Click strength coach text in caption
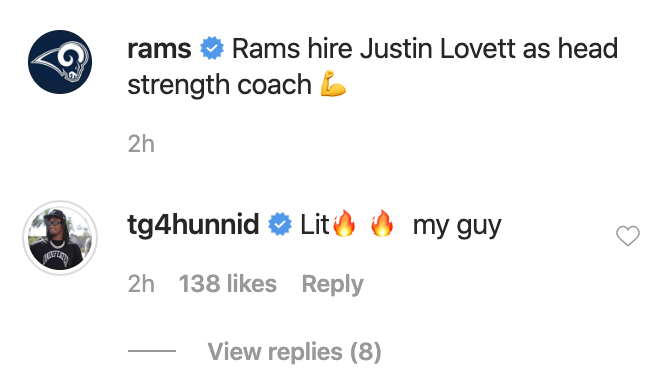654x388 pixels. pos(219,86)
